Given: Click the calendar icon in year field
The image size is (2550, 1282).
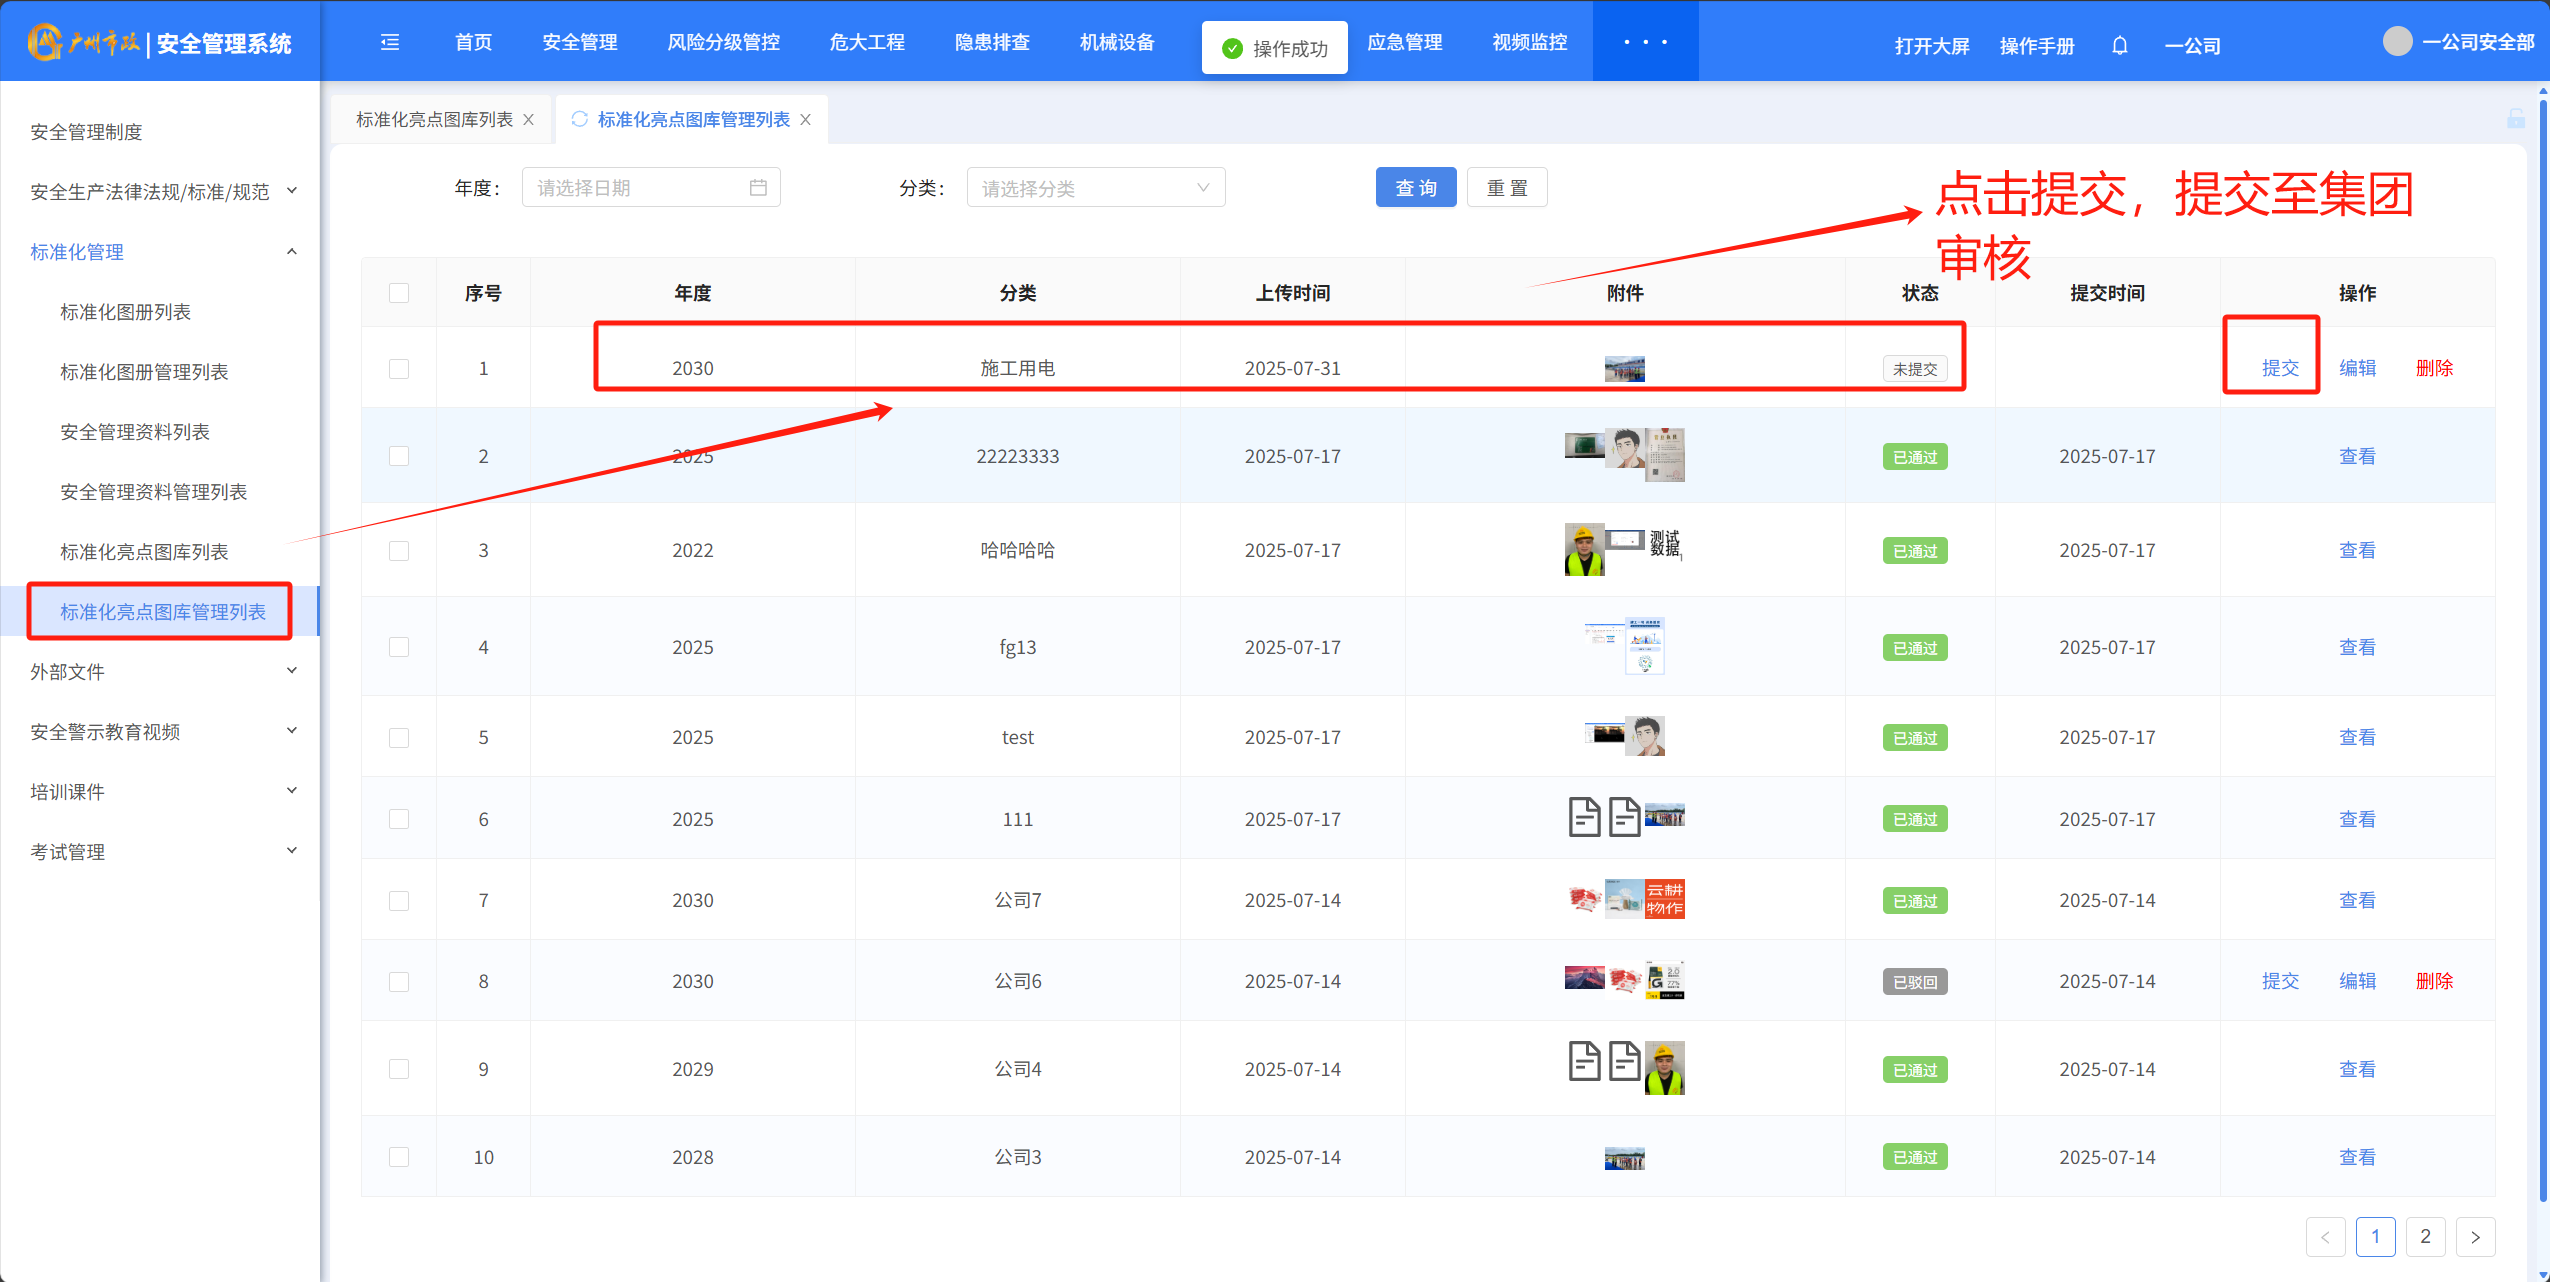Looking at the screenshot, I should click(758, 188).
